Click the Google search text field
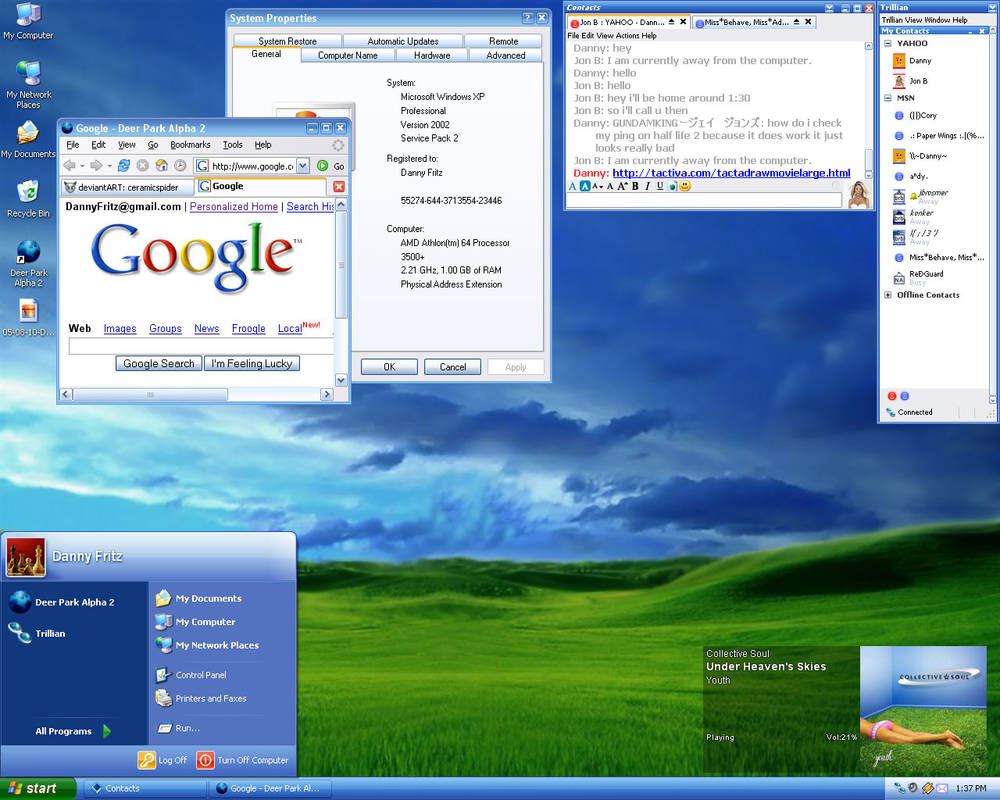The height and width of the screenshot is (800, 1000). (x=201, y=346)
